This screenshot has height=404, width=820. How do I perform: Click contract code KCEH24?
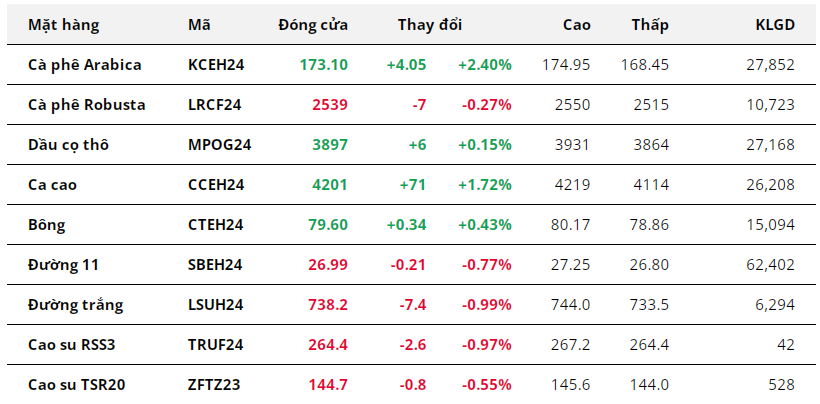[216, 65]
